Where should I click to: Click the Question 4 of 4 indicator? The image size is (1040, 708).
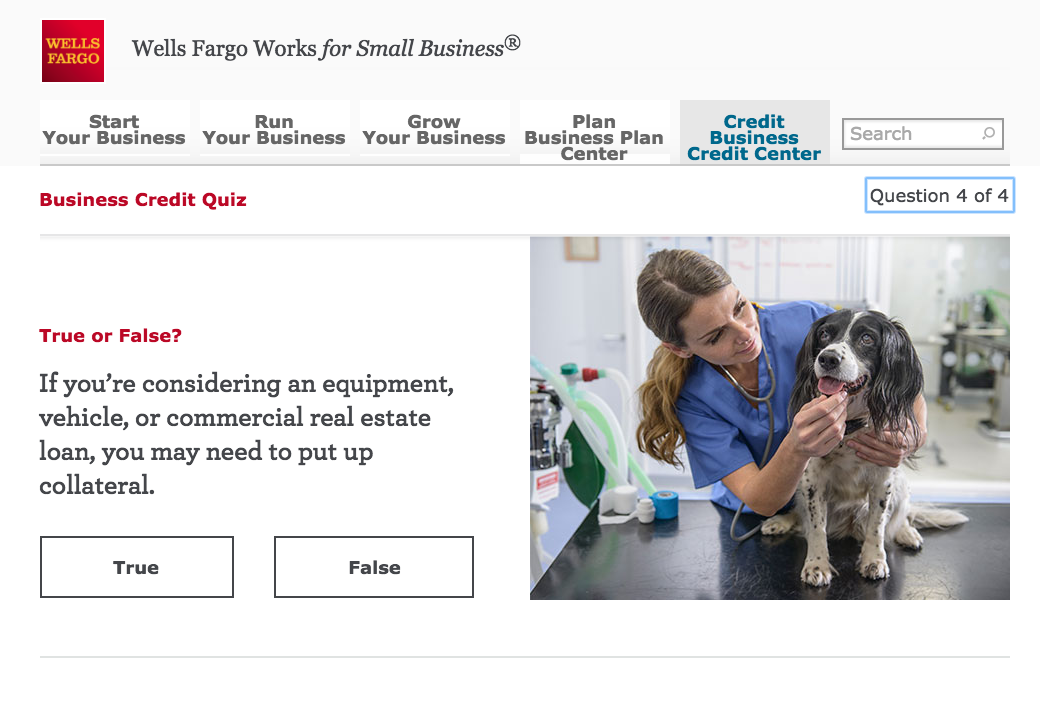(x=939, y=195)
